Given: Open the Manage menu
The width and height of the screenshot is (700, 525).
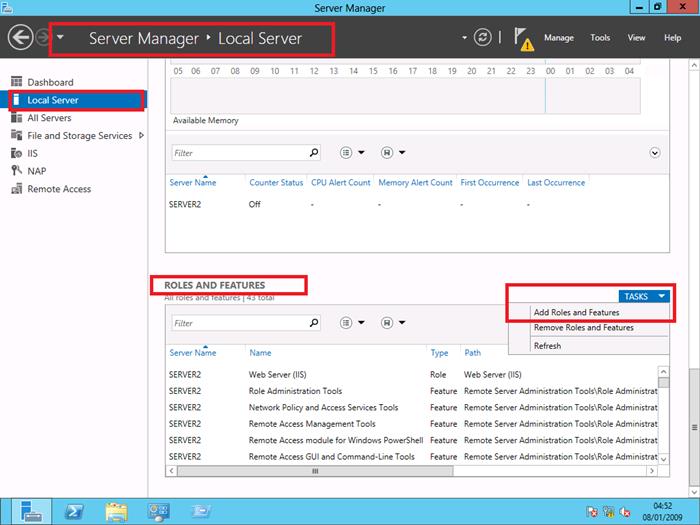Looking at the screenshot, I should 558,38.
